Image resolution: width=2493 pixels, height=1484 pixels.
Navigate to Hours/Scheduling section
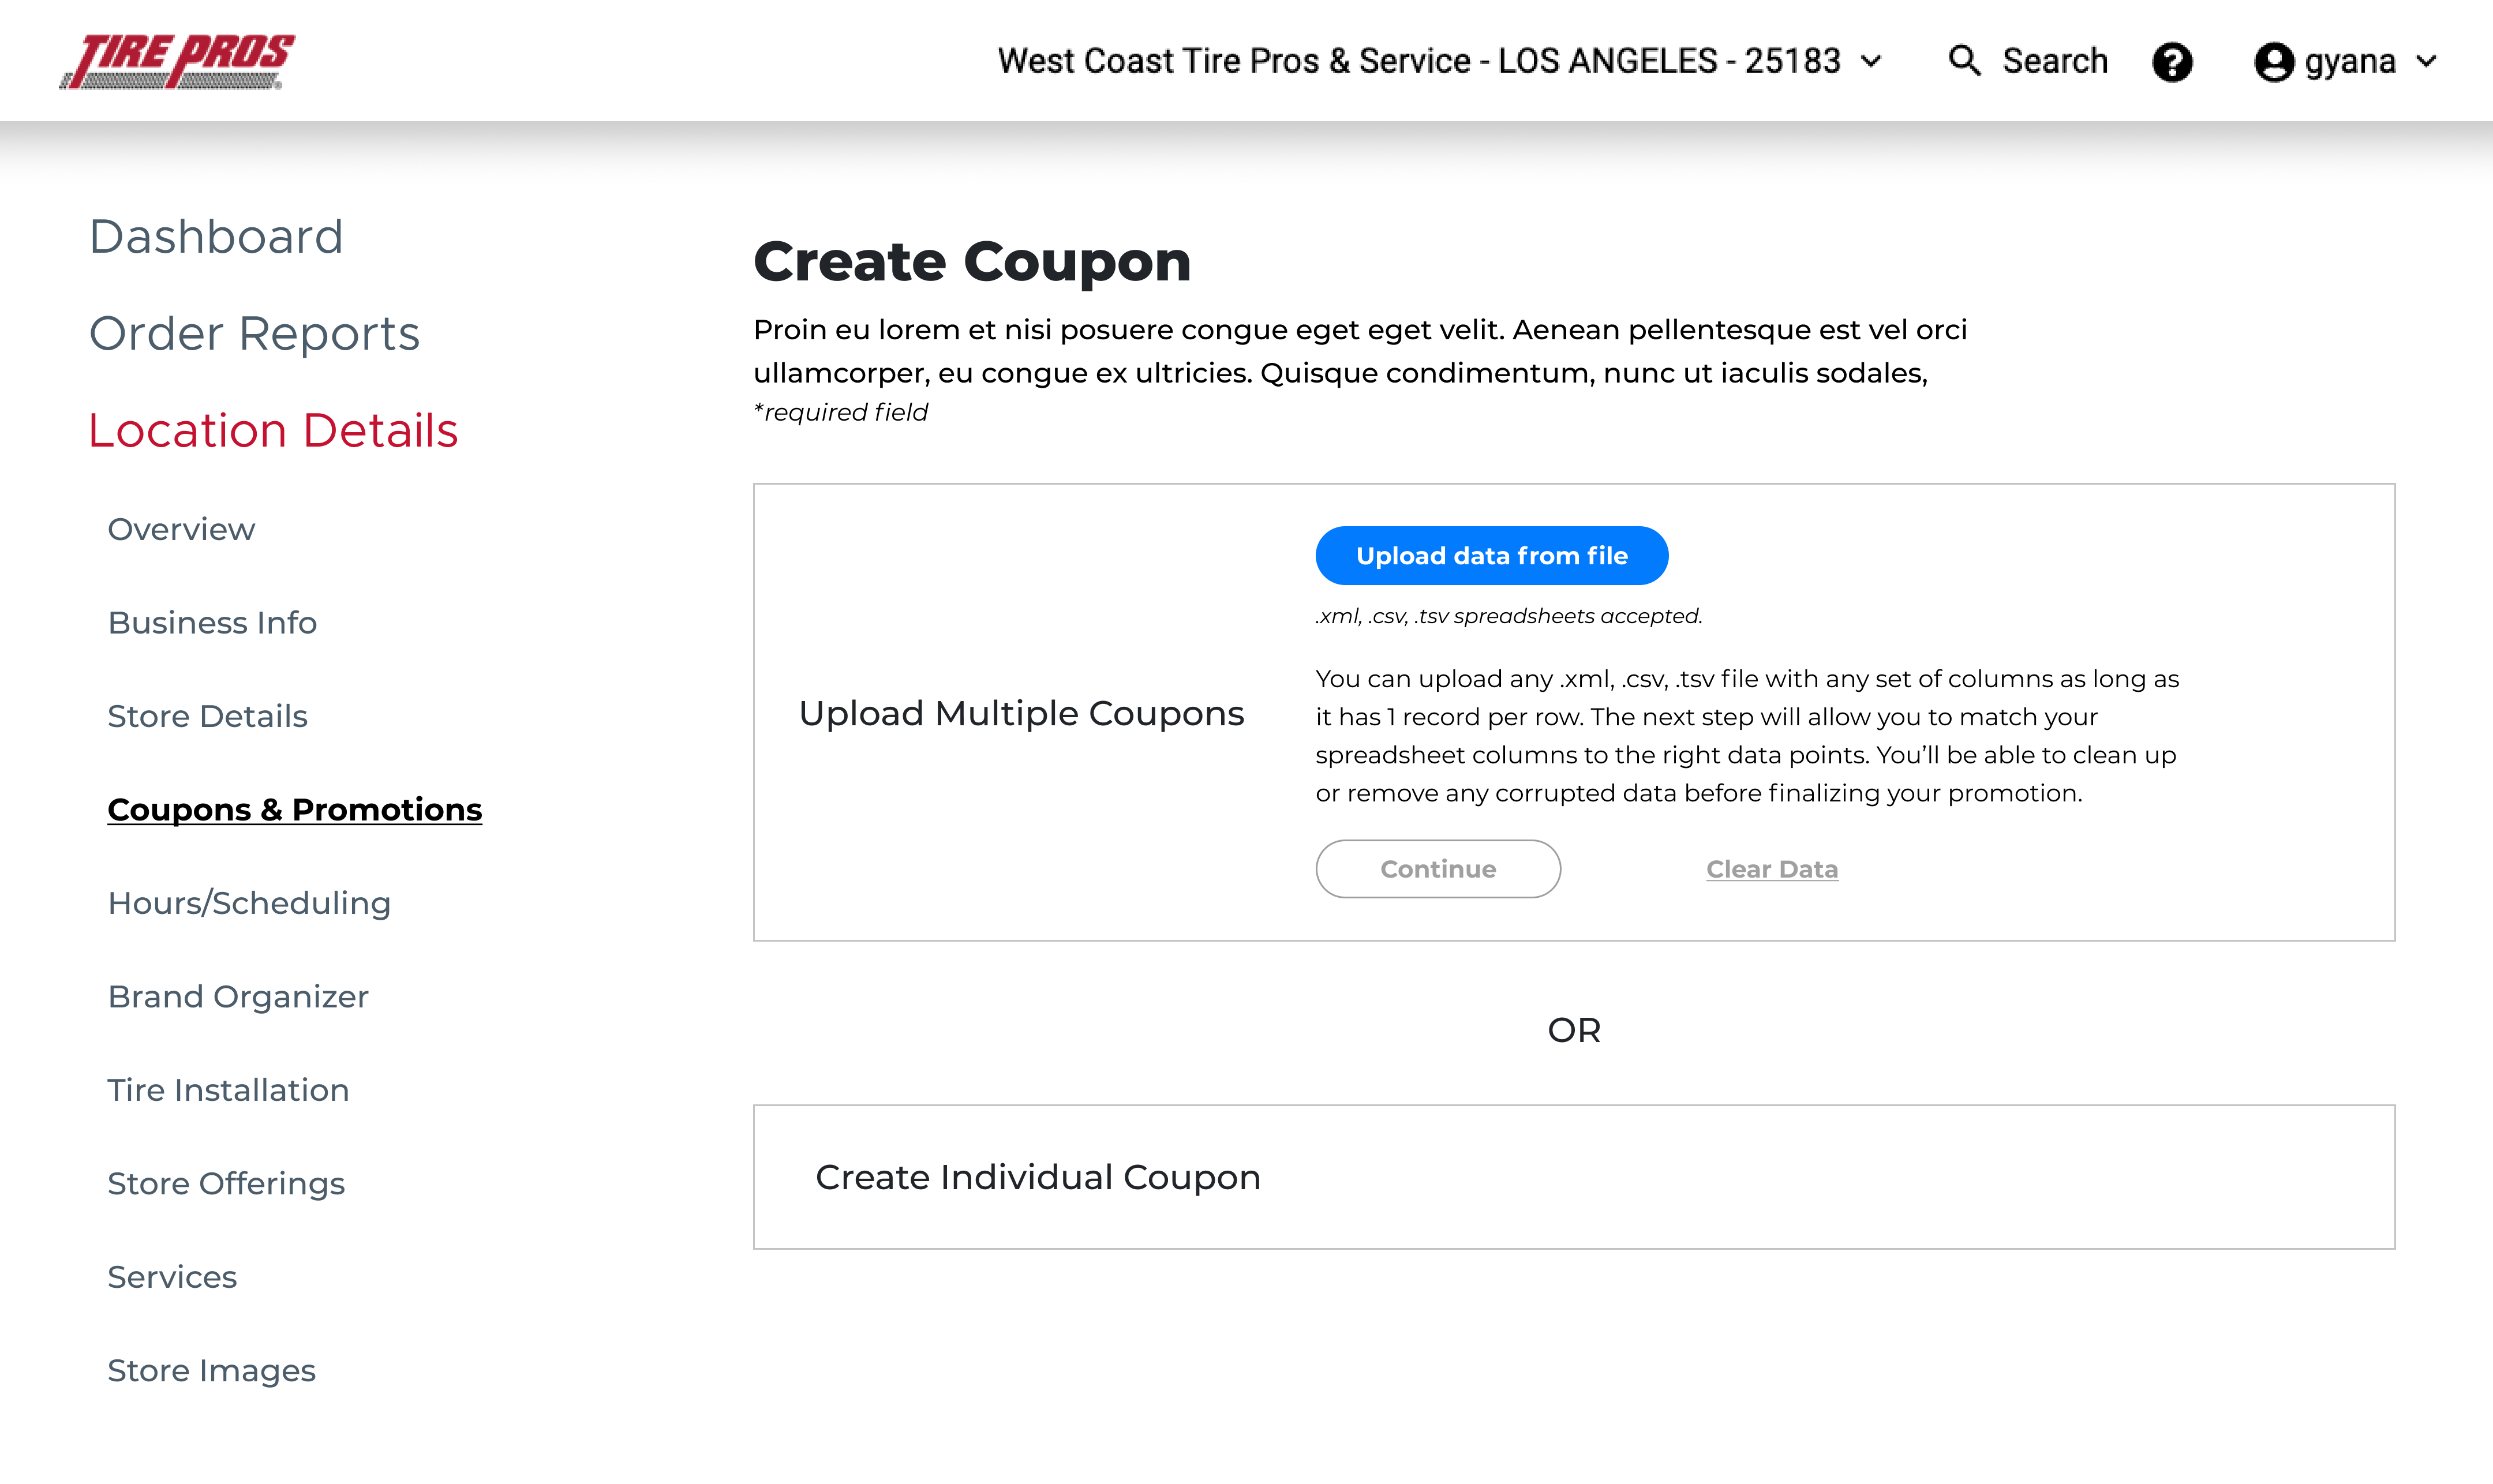click(x=249, y=903)
